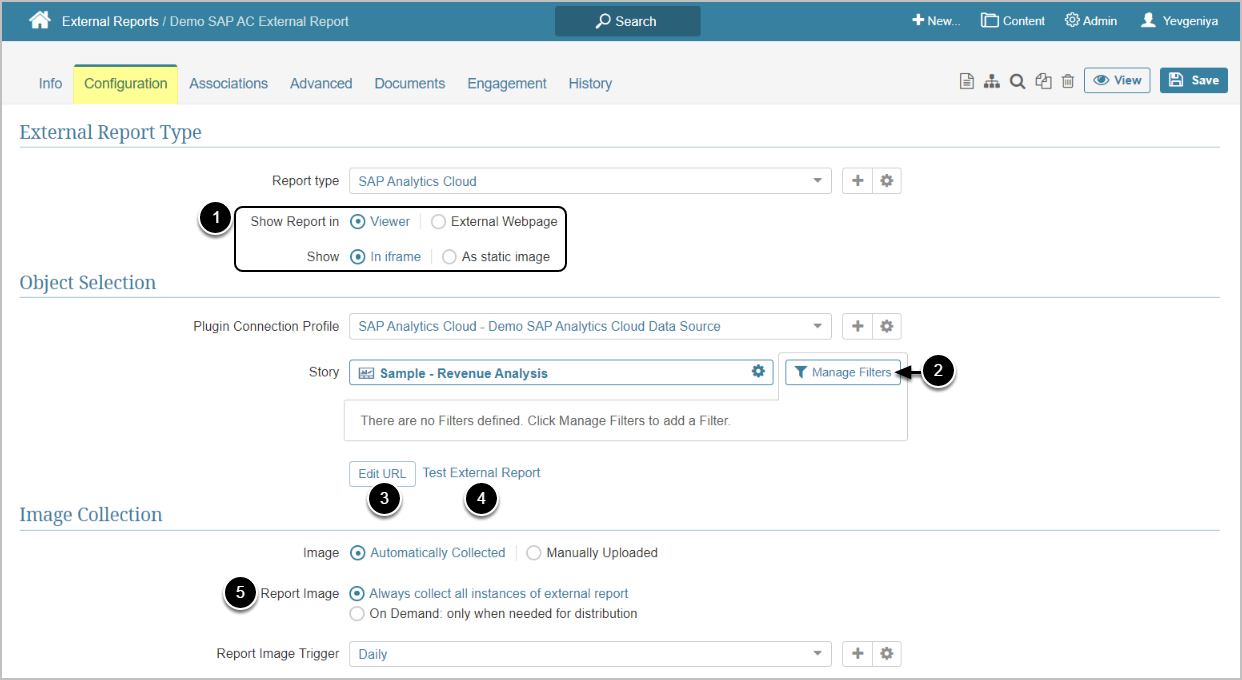Select On Demand report image option

click(357, 614)
